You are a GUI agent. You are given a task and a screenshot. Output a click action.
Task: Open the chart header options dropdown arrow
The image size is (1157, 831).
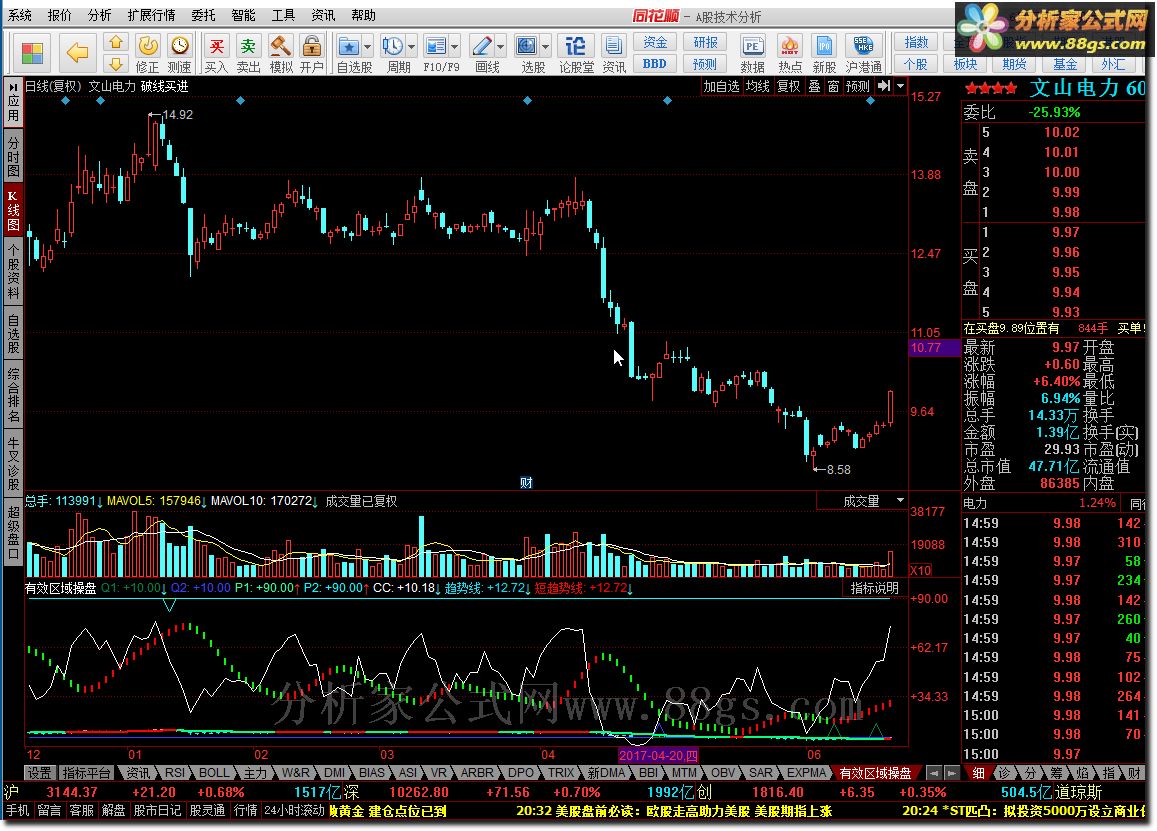(900, 86)
